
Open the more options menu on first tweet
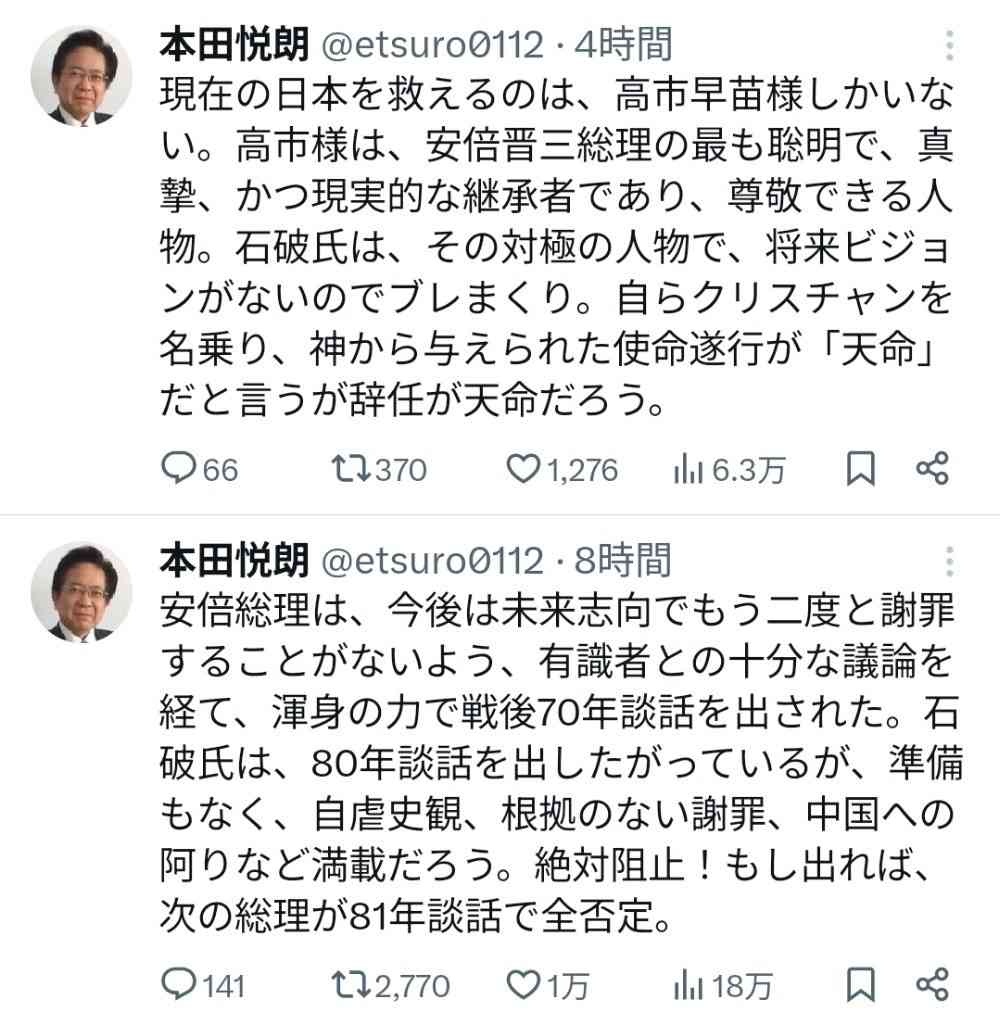pyautogui.click(x=949, y=45)
